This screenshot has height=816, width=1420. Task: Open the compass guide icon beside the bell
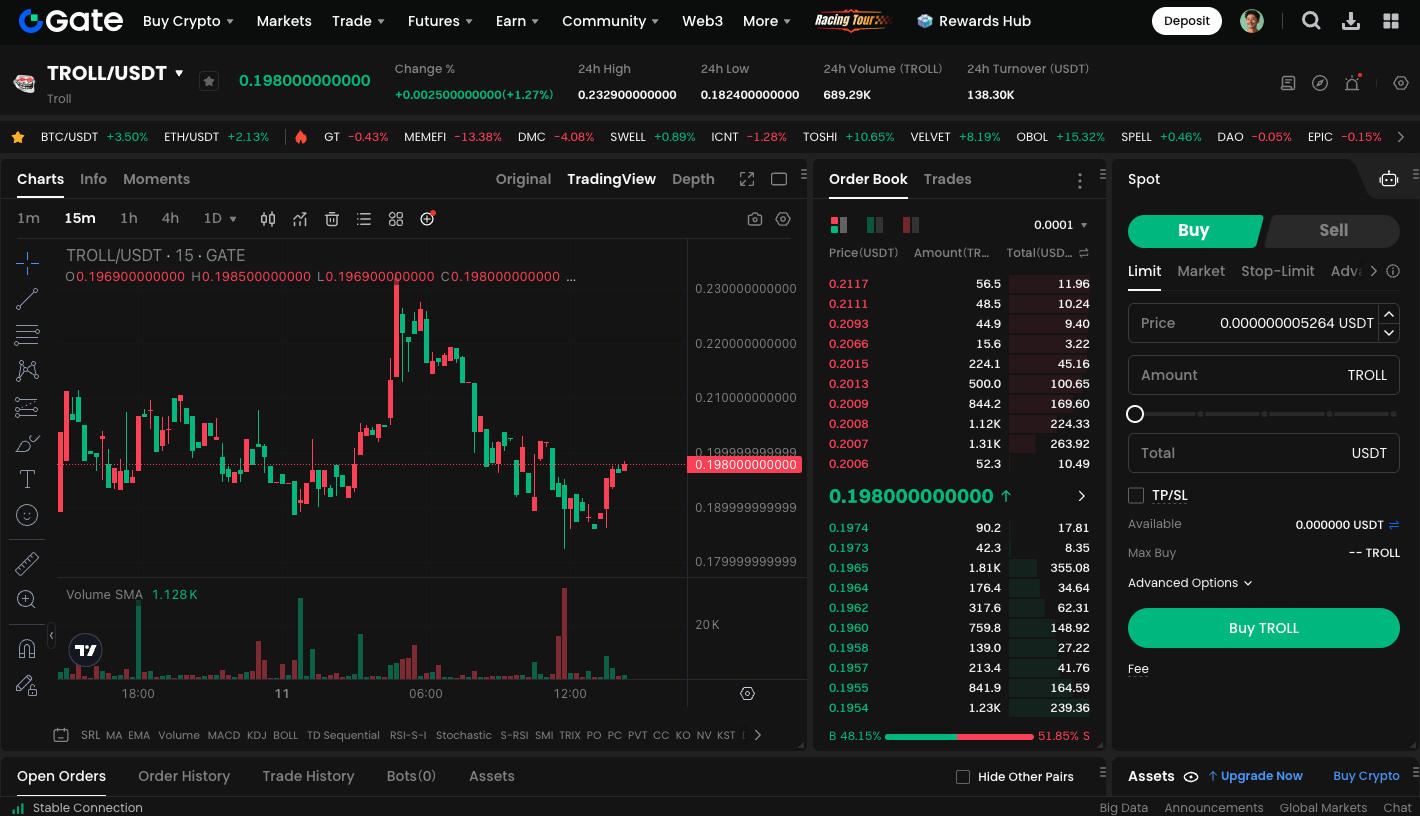1320,83
